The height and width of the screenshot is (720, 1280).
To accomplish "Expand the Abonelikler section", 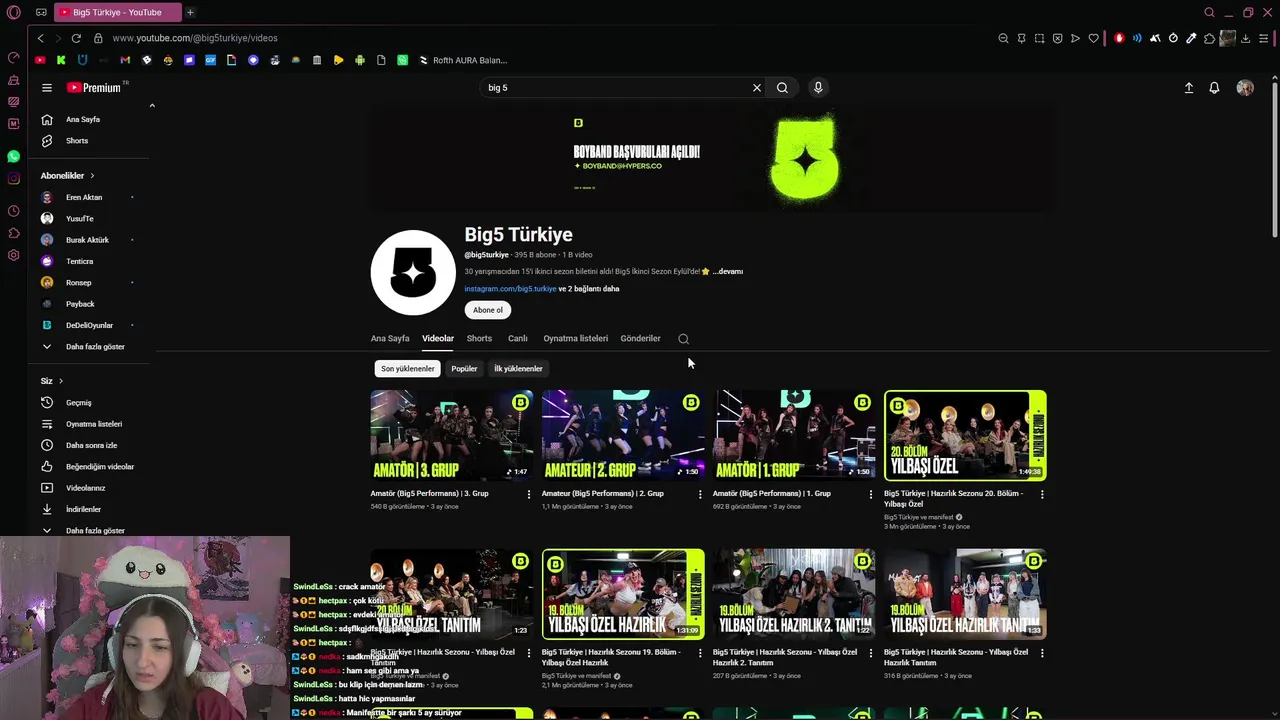I will pos(67,176).
